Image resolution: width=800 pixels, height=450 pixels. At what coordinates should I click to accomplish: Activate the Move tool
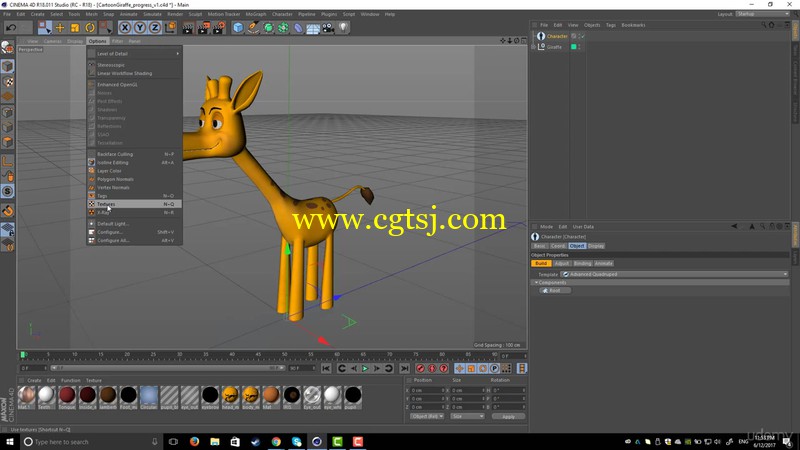[60, 28]
